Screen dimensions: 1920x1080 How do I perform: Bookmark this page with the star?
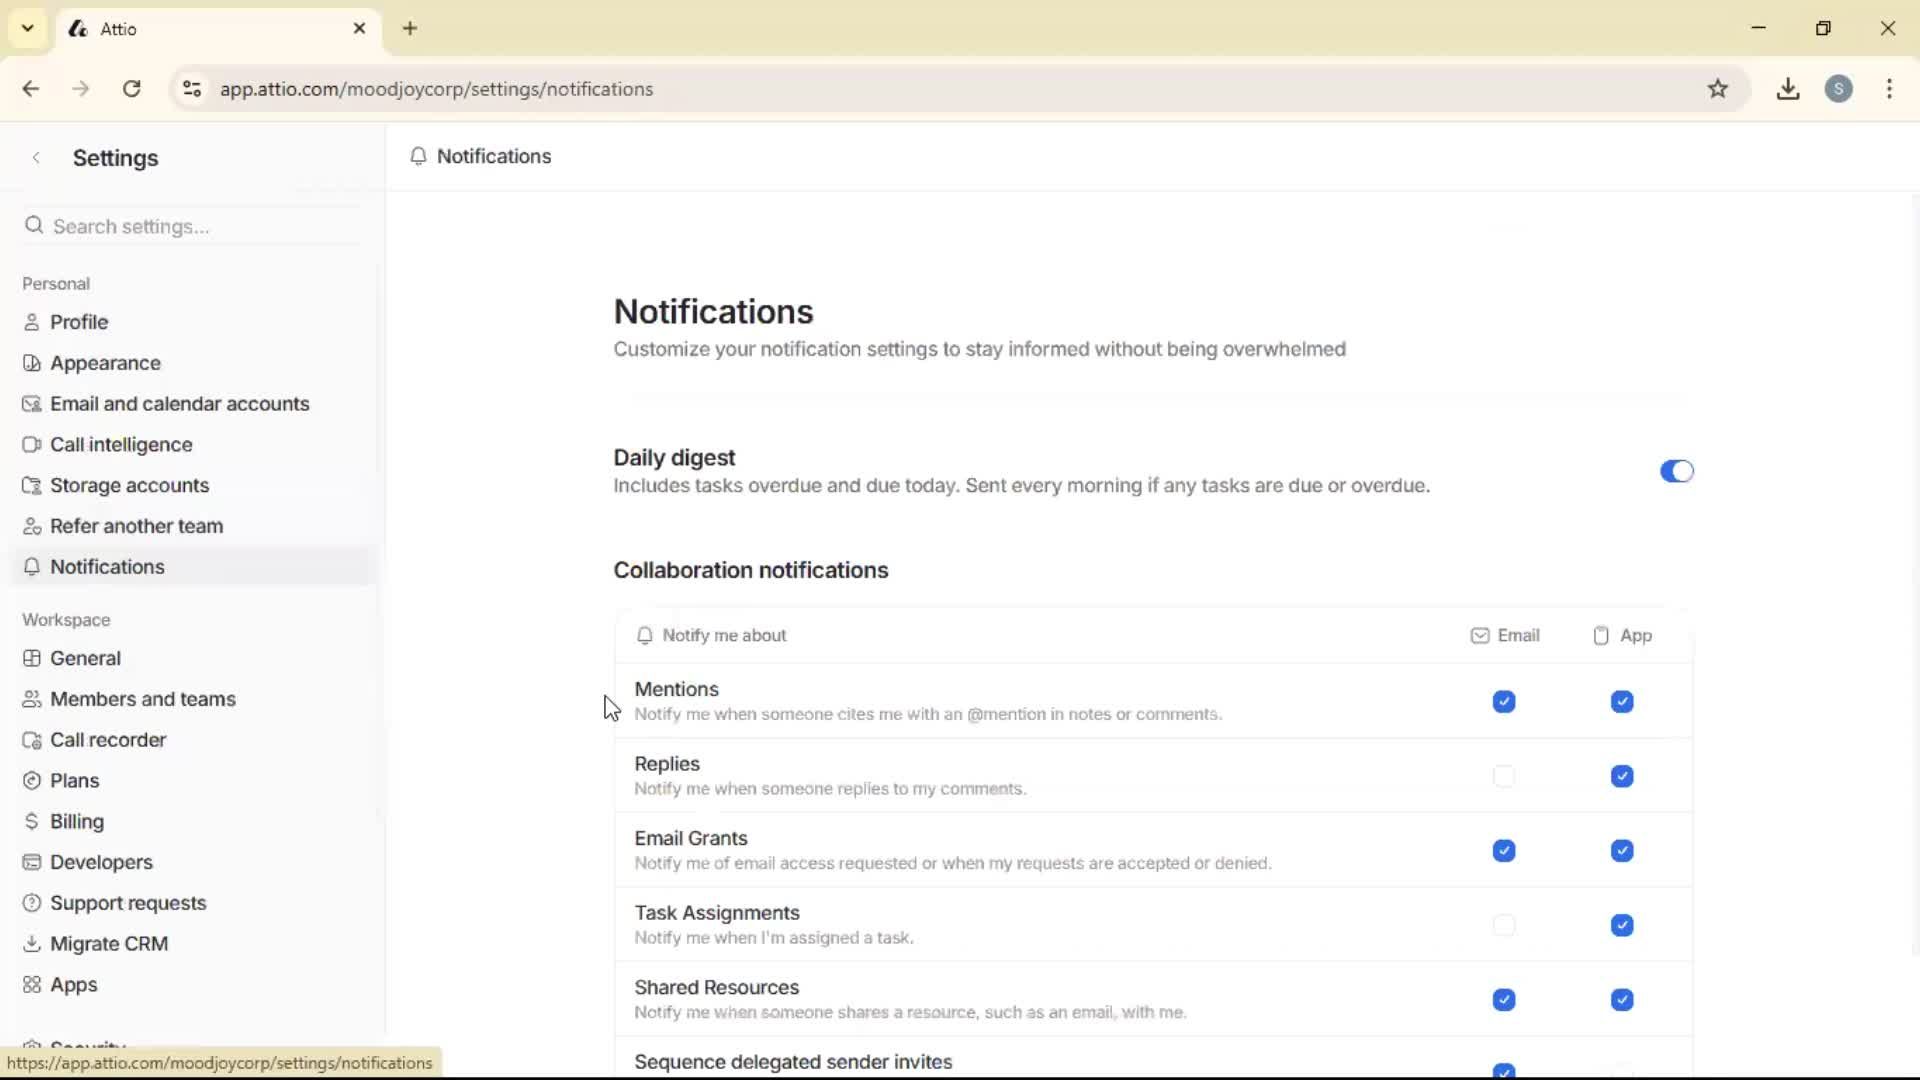pyautogui.click(x=1719, y=88)
